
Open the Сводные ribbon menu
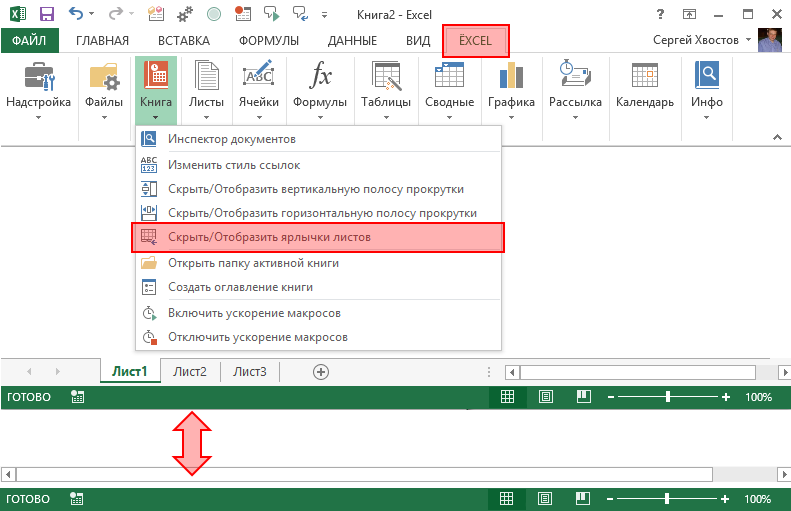(449, 91)
